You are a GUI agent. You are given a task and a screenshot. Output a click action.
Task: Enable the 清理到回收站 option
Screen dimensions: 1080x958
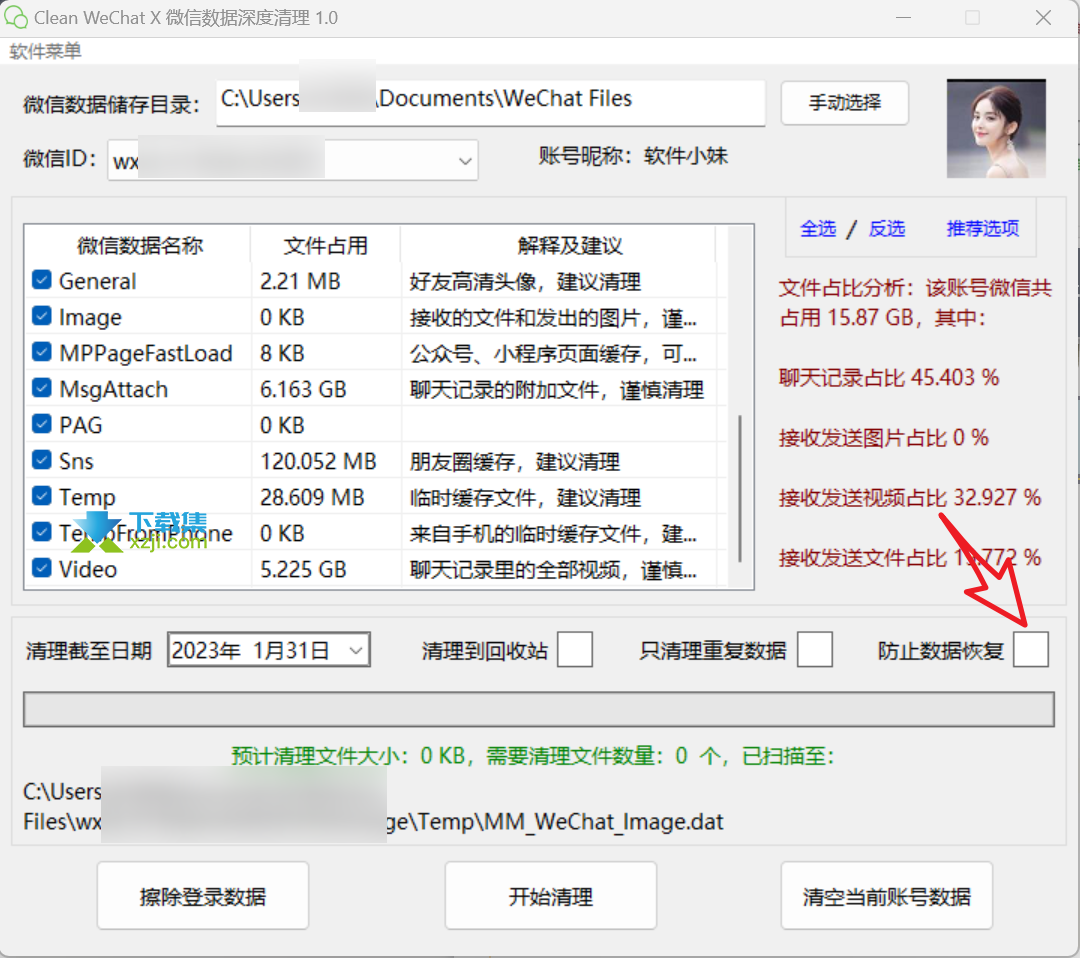[575, 649]
